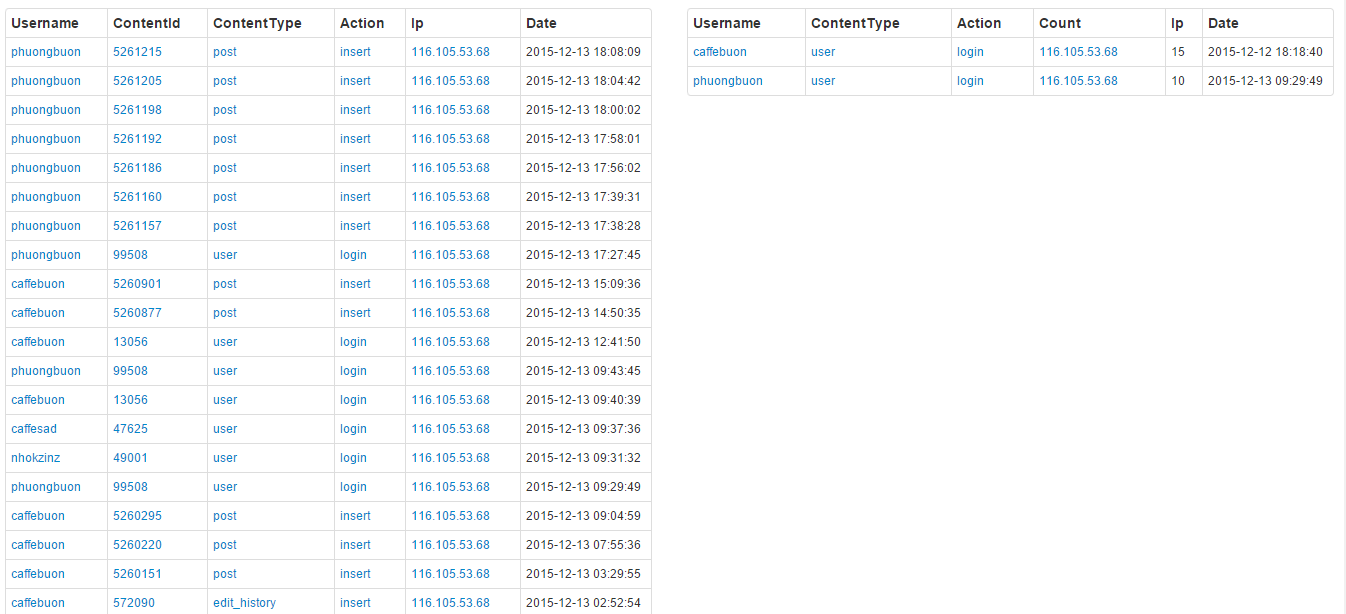The image size is (1346, 614).
Task: Select the date 2015-12-13 09:43:45
Action: pos(583,371)
